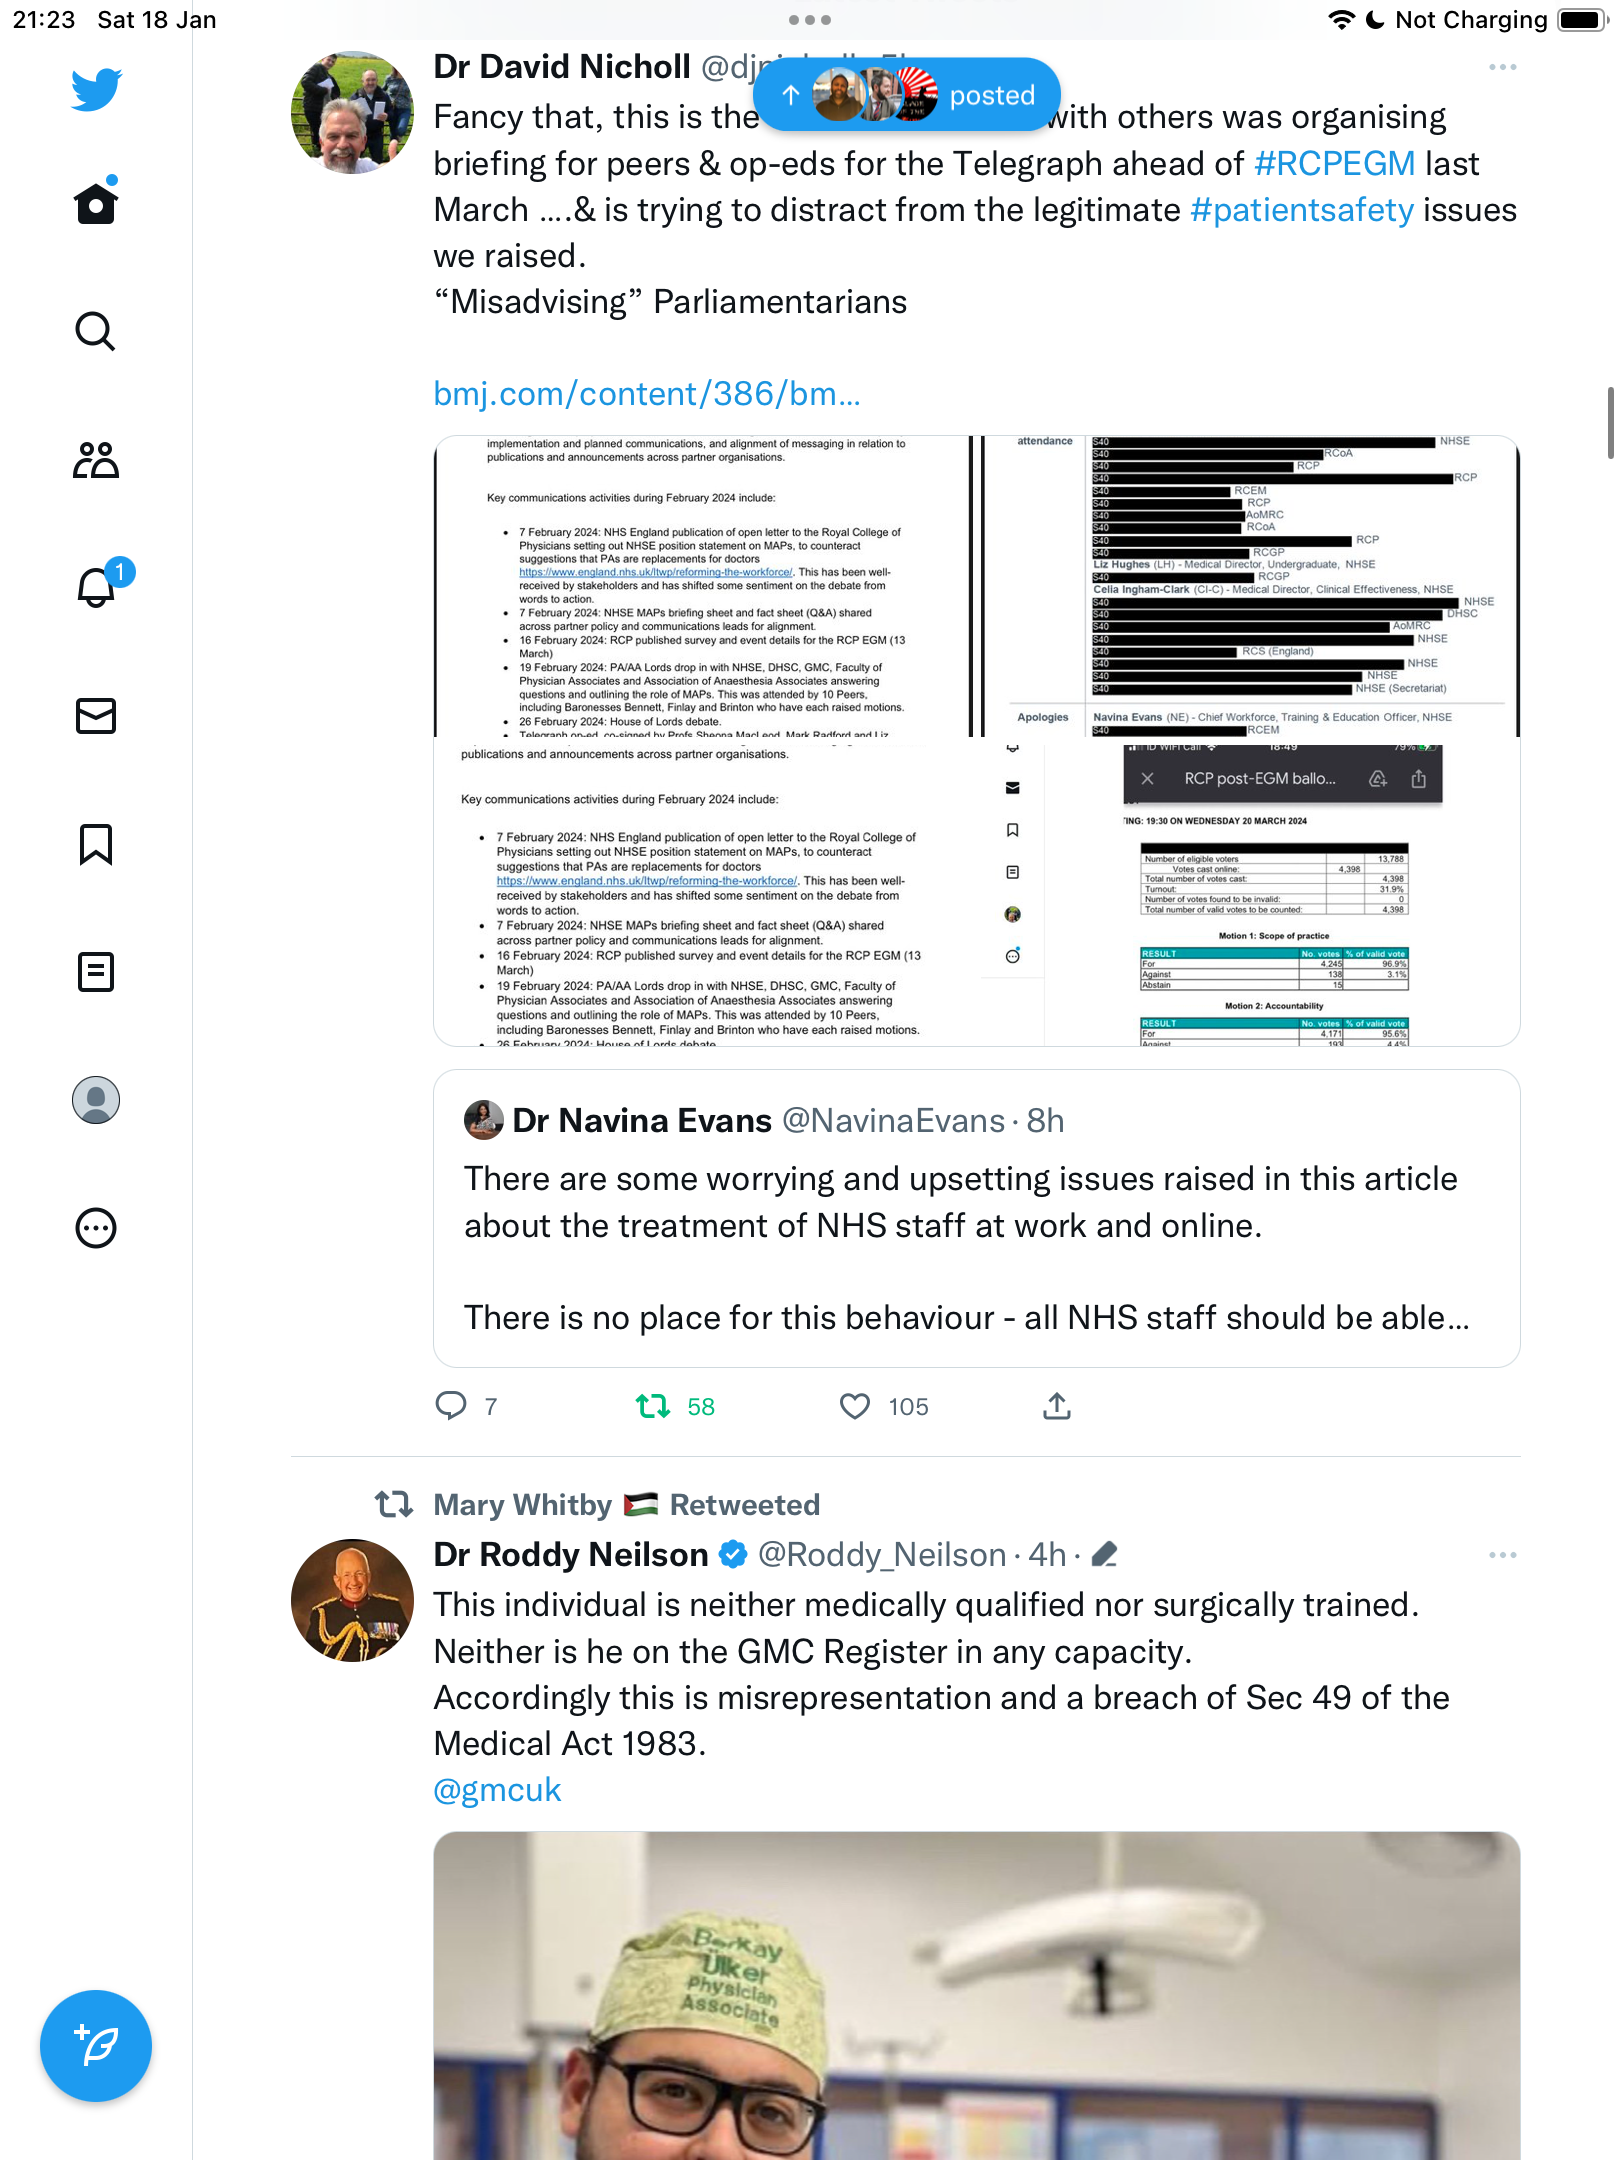Share David Nicholl's tweet via share icon
Screen dimensions: 1620x2160
(1057, 1406)
